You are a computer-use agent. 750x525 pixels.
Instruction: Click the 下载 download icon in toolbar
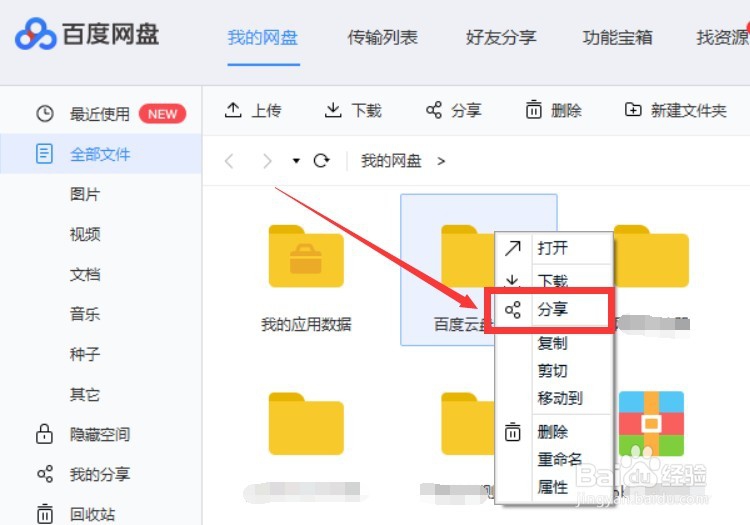pos(333,110)
